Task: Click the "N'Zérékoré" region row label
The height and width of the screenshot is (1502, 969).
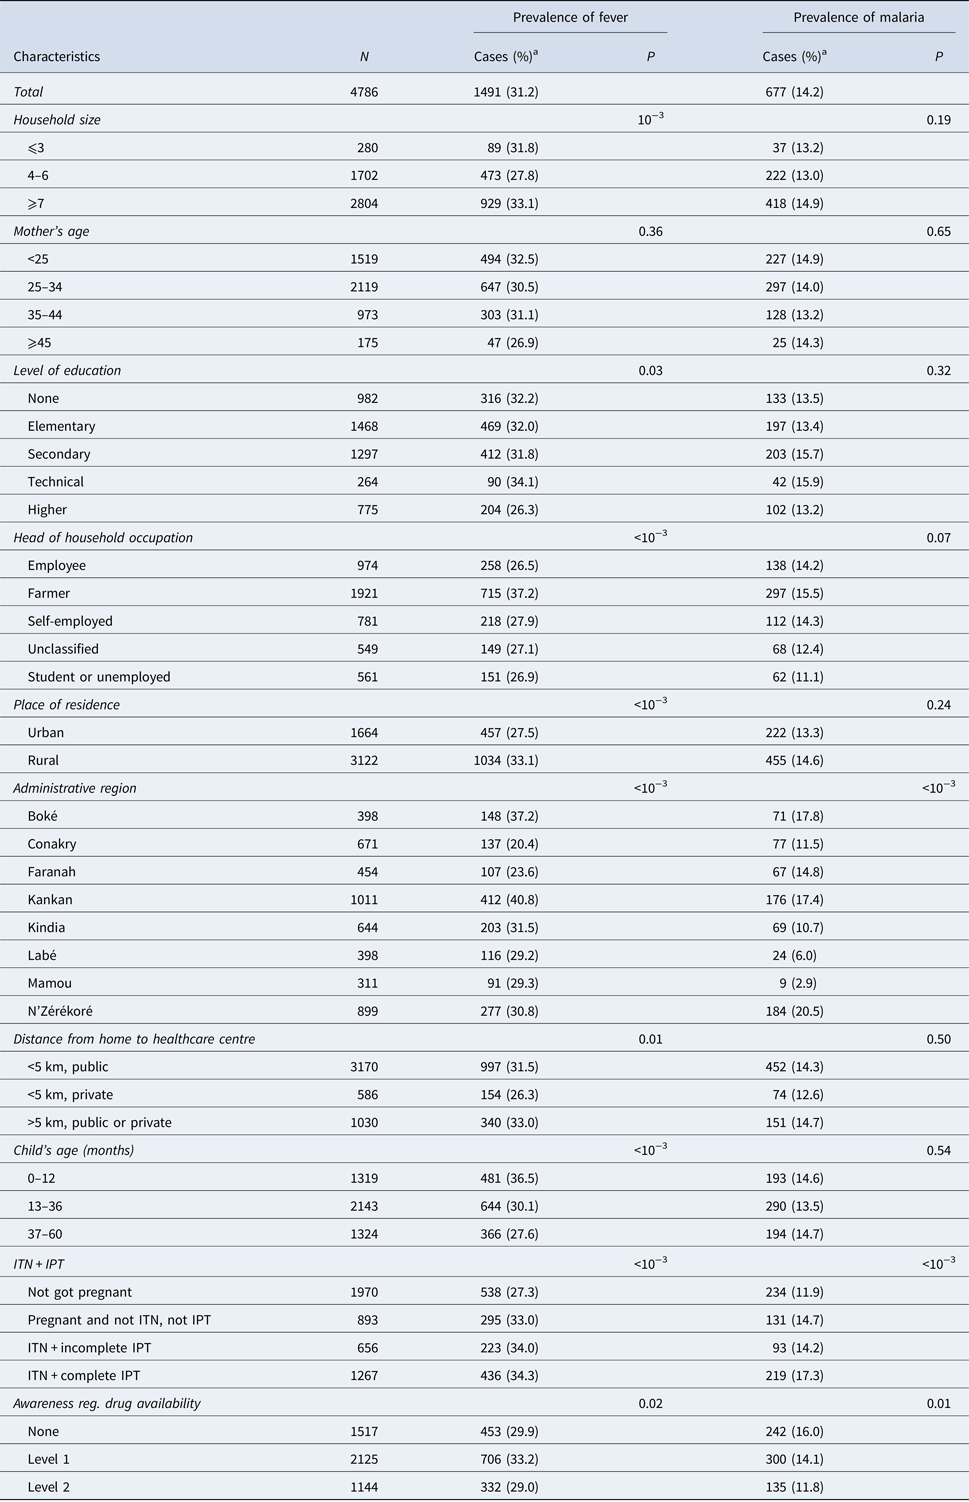Action: click(x=60, y=1011)
